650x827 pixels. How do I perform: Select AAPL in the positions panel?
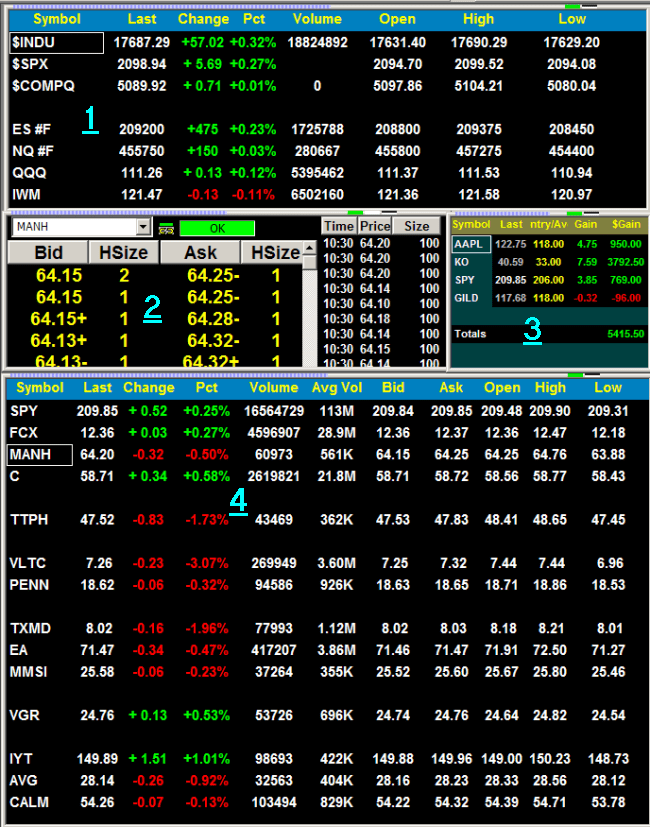(468, 244)
